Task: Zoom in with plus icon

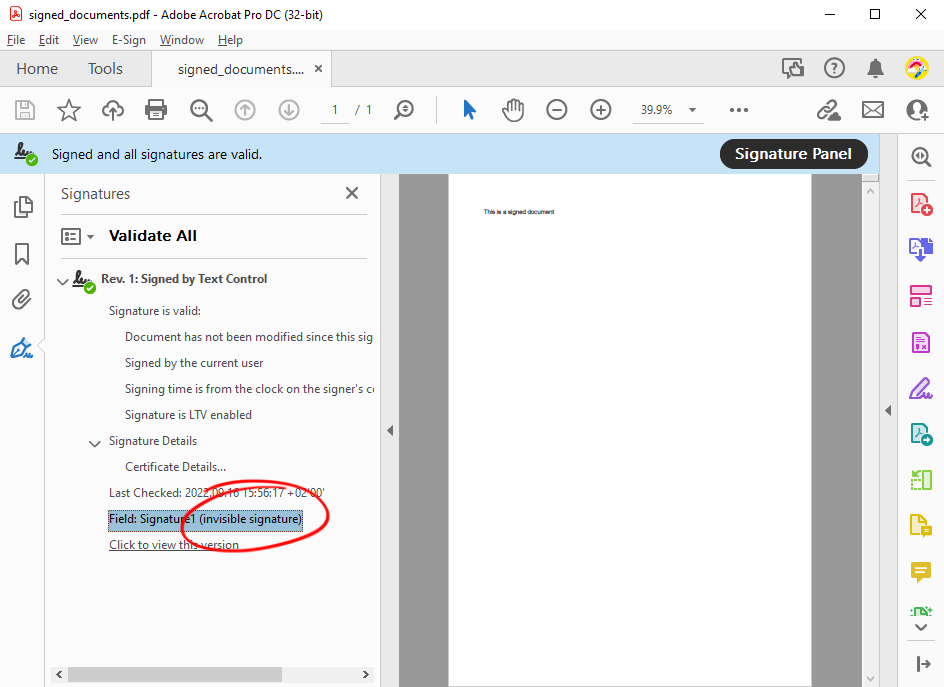Action: click(601, 110)
